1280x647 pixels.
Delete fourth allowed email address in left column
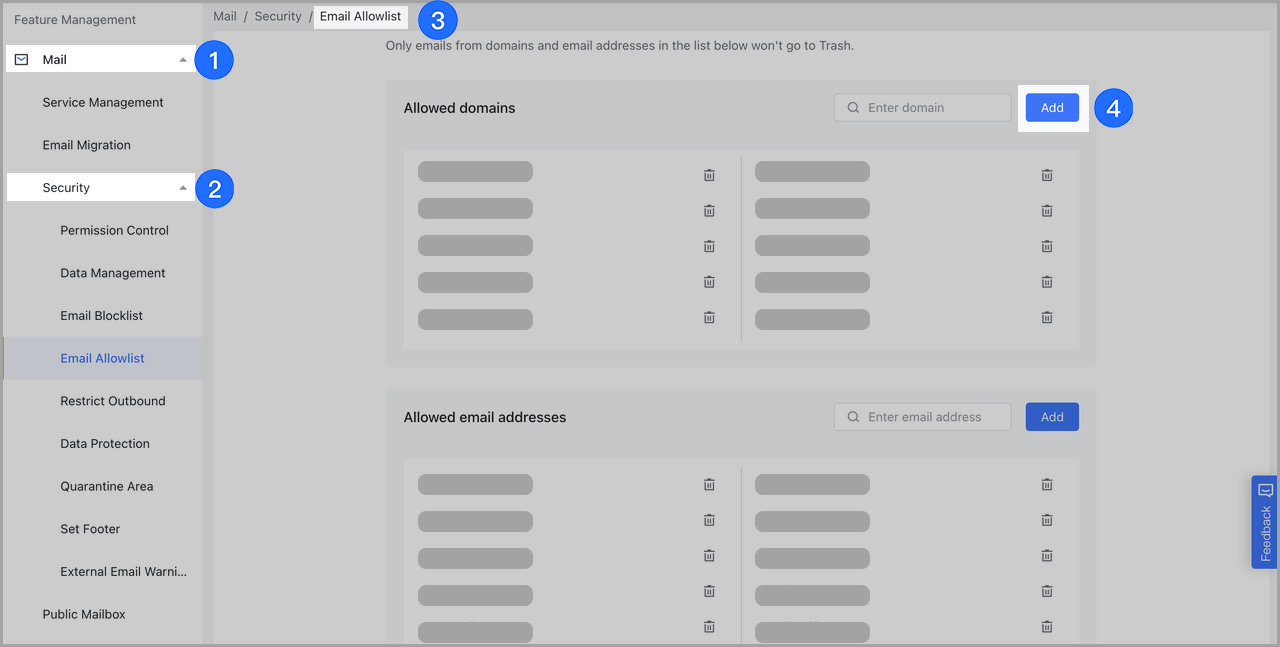709,591
